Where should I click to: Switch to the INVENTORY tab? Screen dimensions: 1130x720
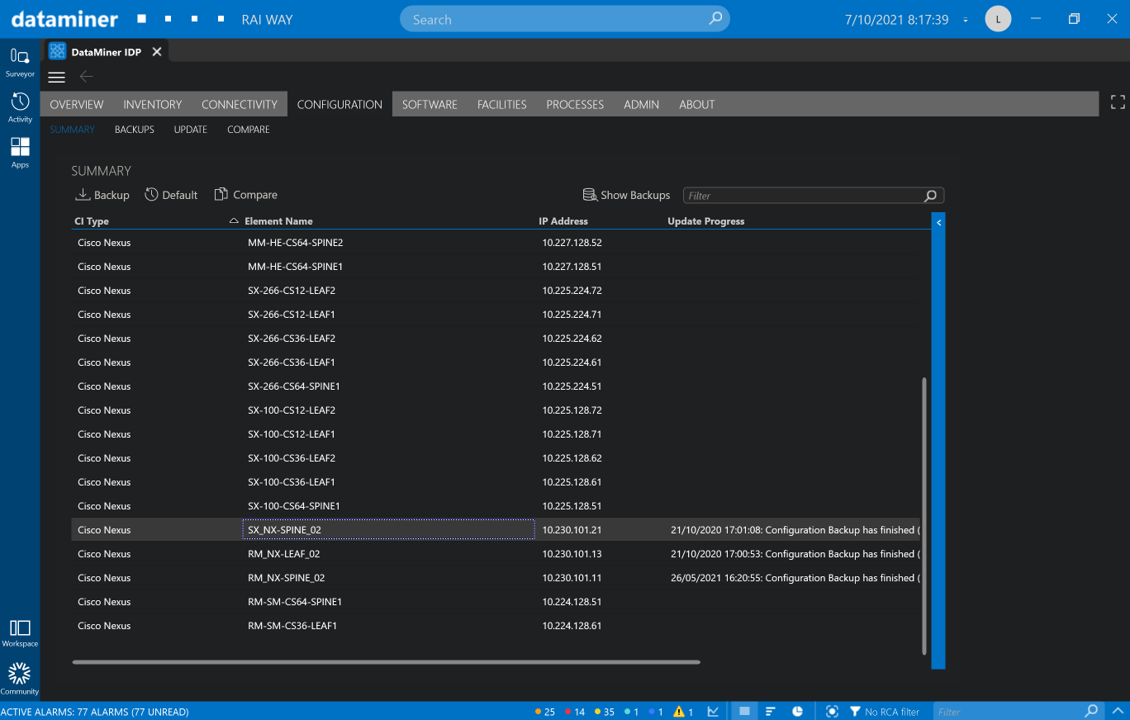pyautogui.click(x=152, y=105)
